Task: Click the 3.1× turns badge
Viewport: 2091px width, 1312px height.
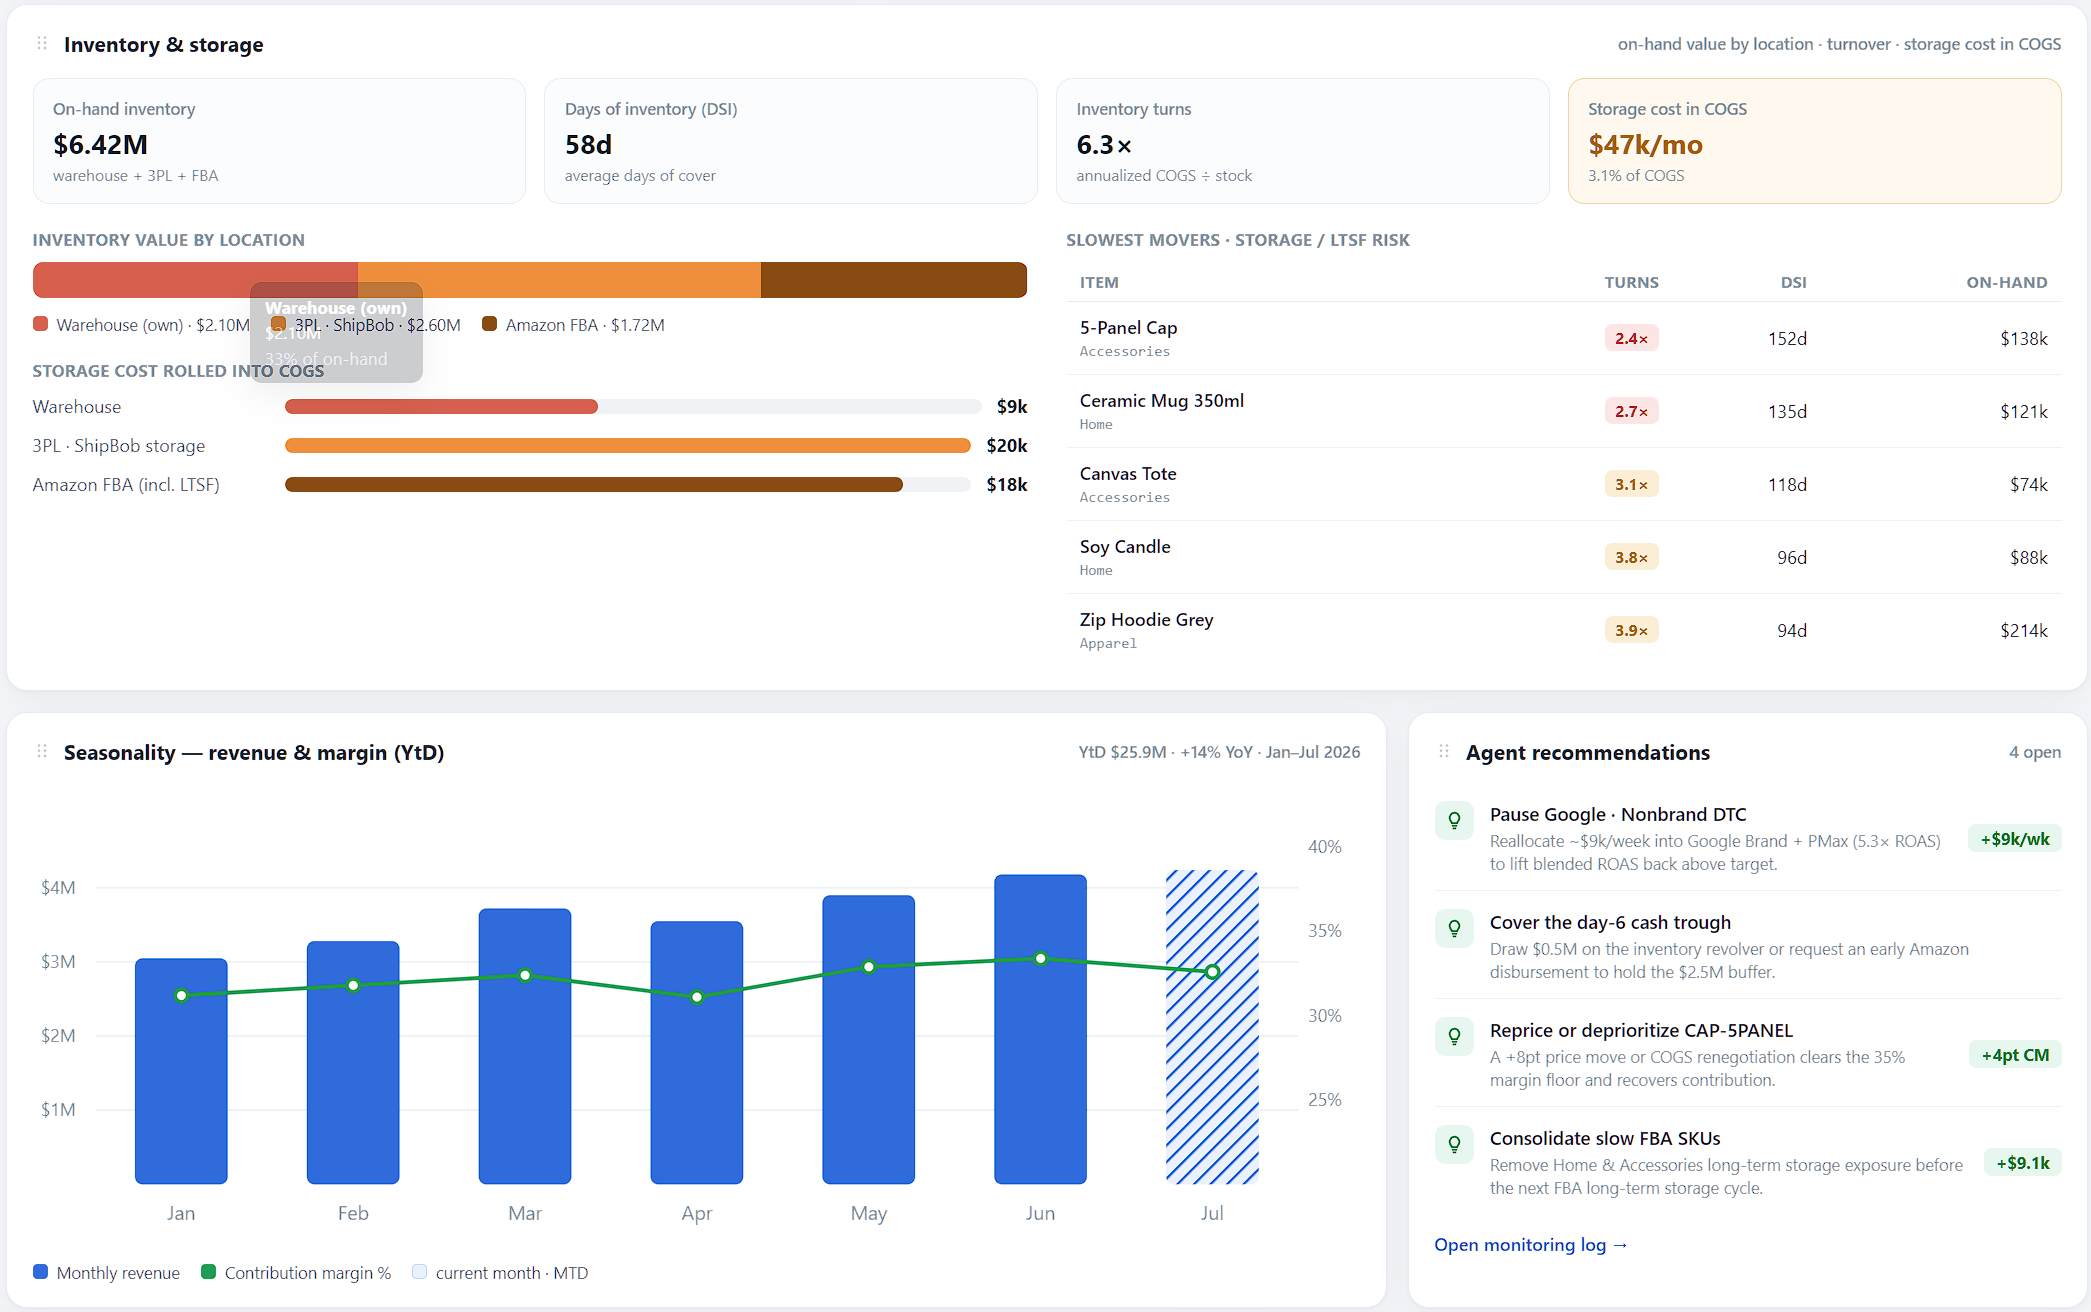Action: coord(1631,484)
